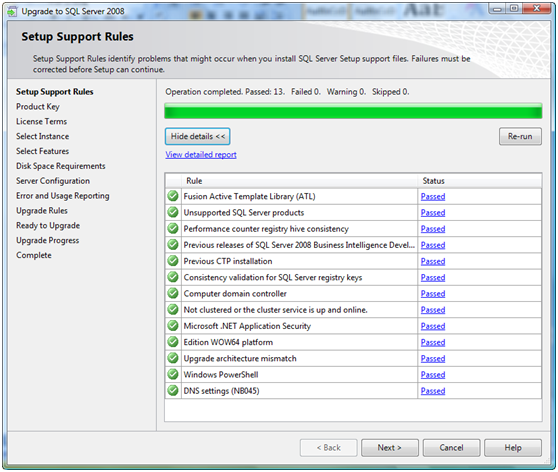Click green check icon for Performance counter registry row
Image resolution: width=558 pixels, height=472 pixels.
click(x=173, y=228)
